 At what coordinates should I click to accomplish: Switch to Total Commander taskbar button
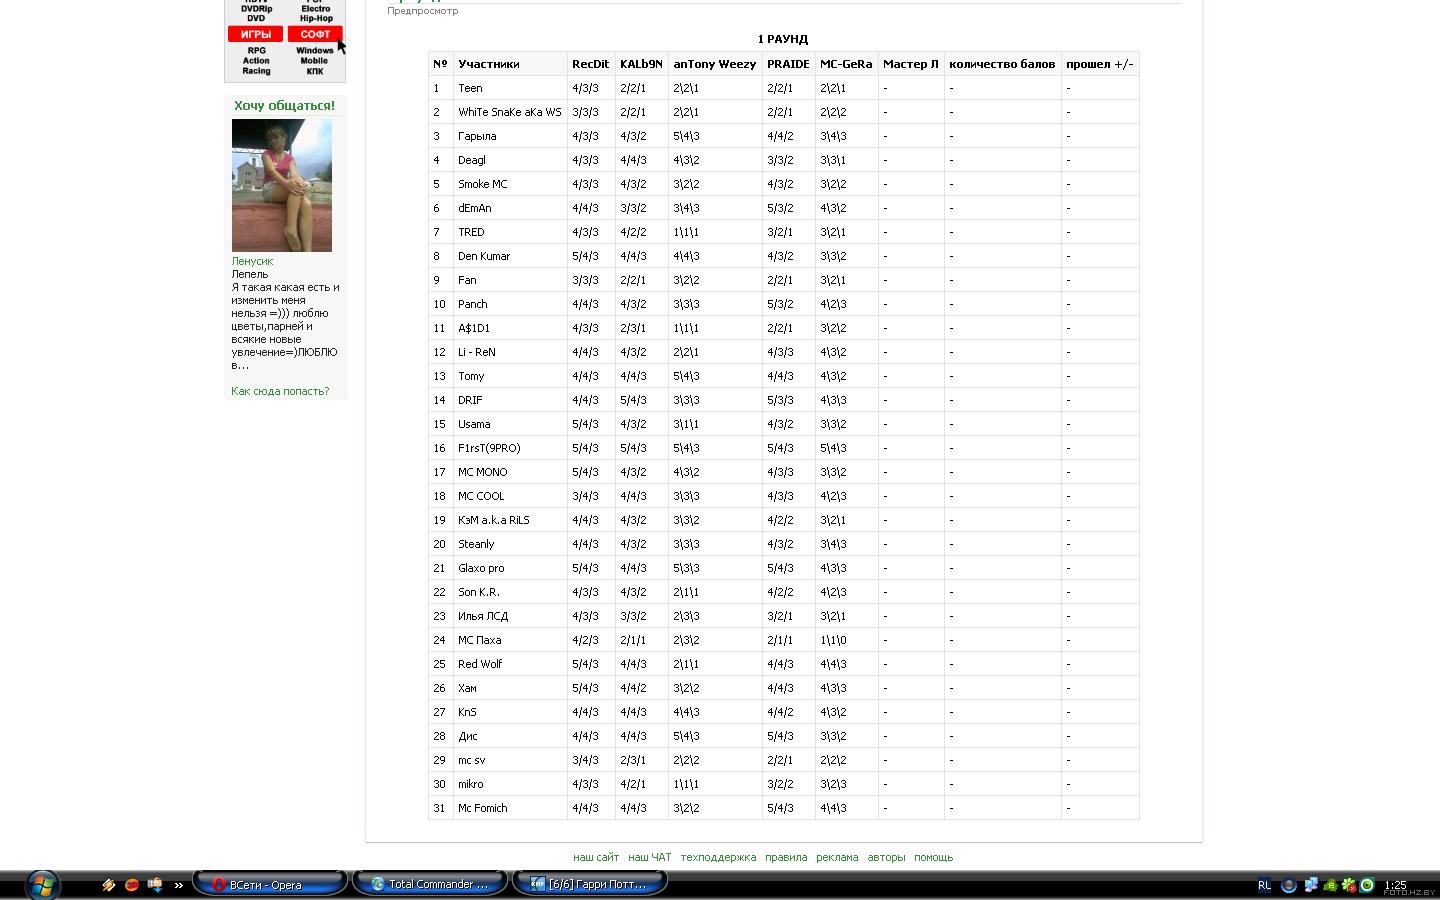pos(429,884)
